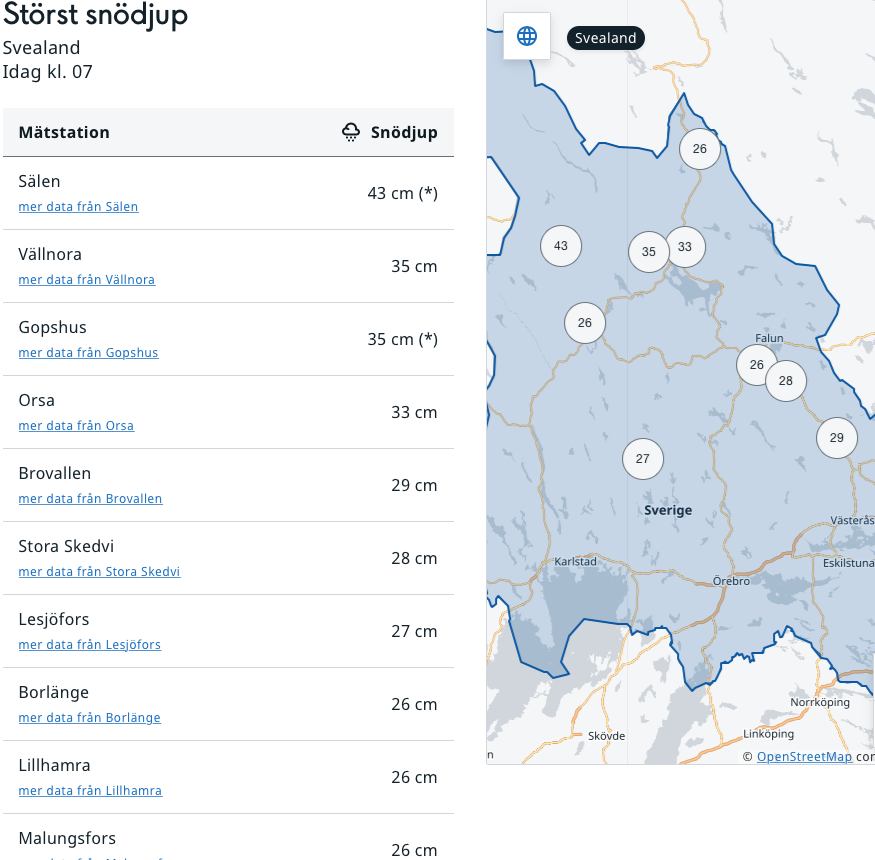875x860 pixels.
Task: Select the 35 cm map marker
Action: 649,252
